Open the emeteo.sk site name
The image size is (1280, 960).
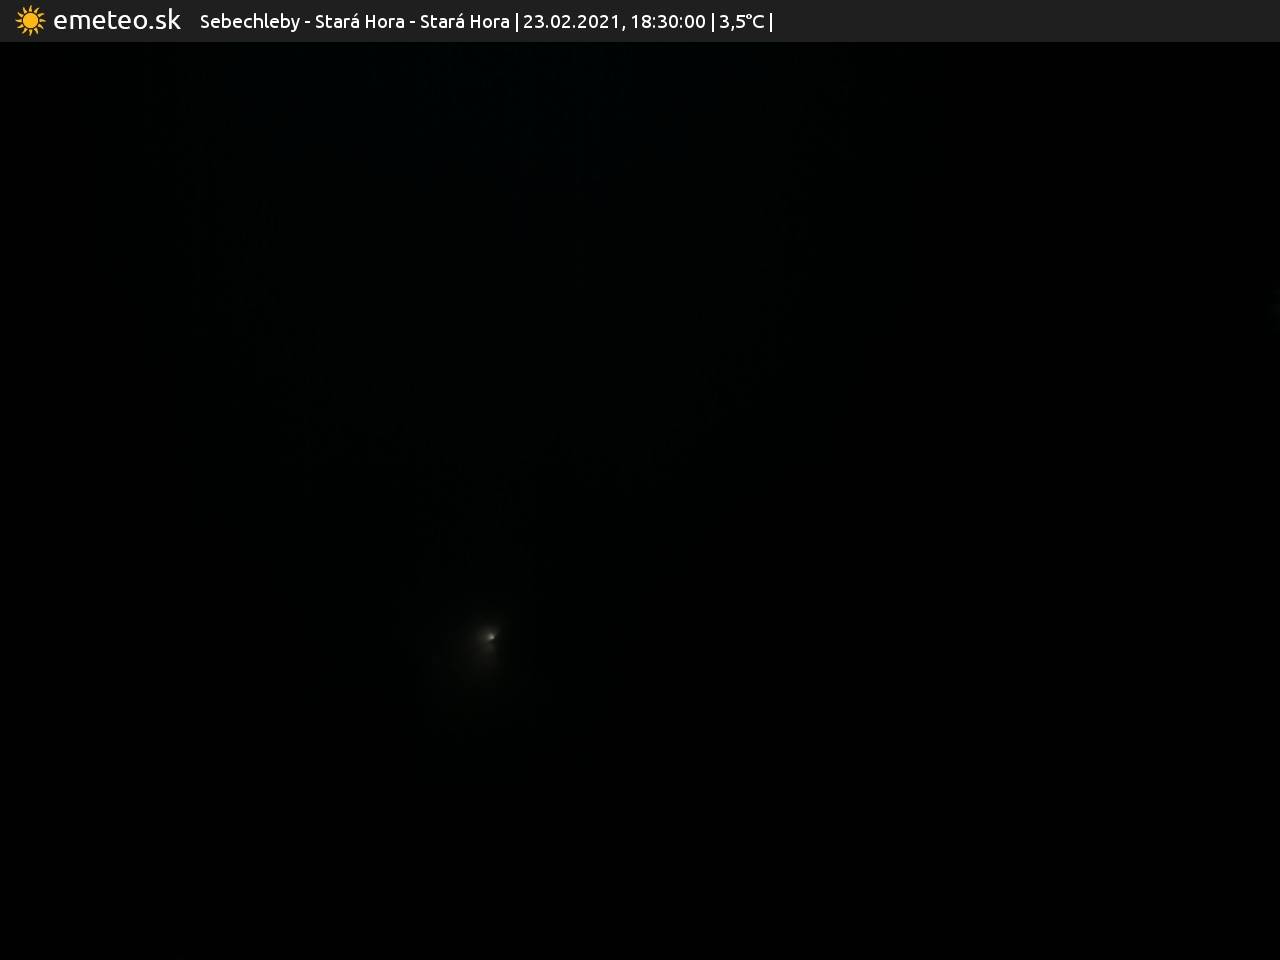[x=116, y=21]
